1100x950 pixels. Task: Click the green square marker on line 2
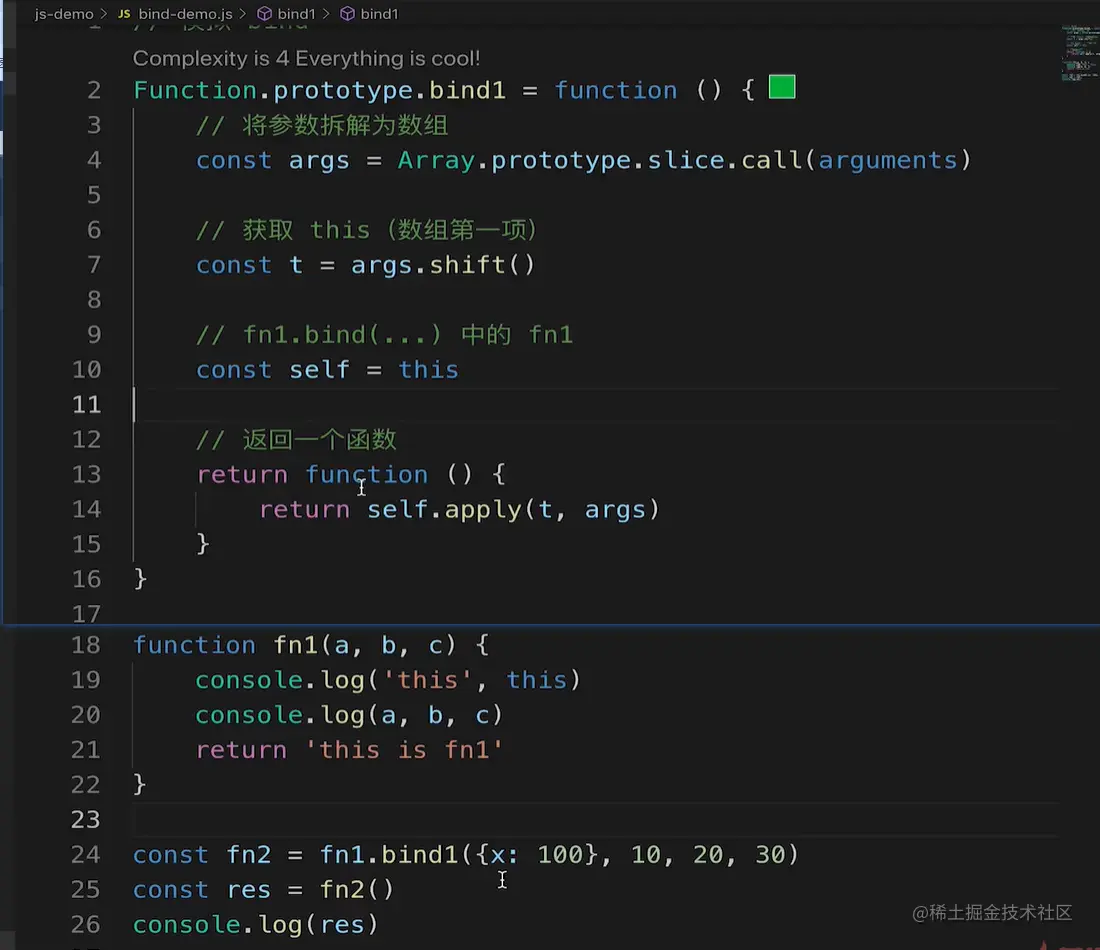[782, 88]
